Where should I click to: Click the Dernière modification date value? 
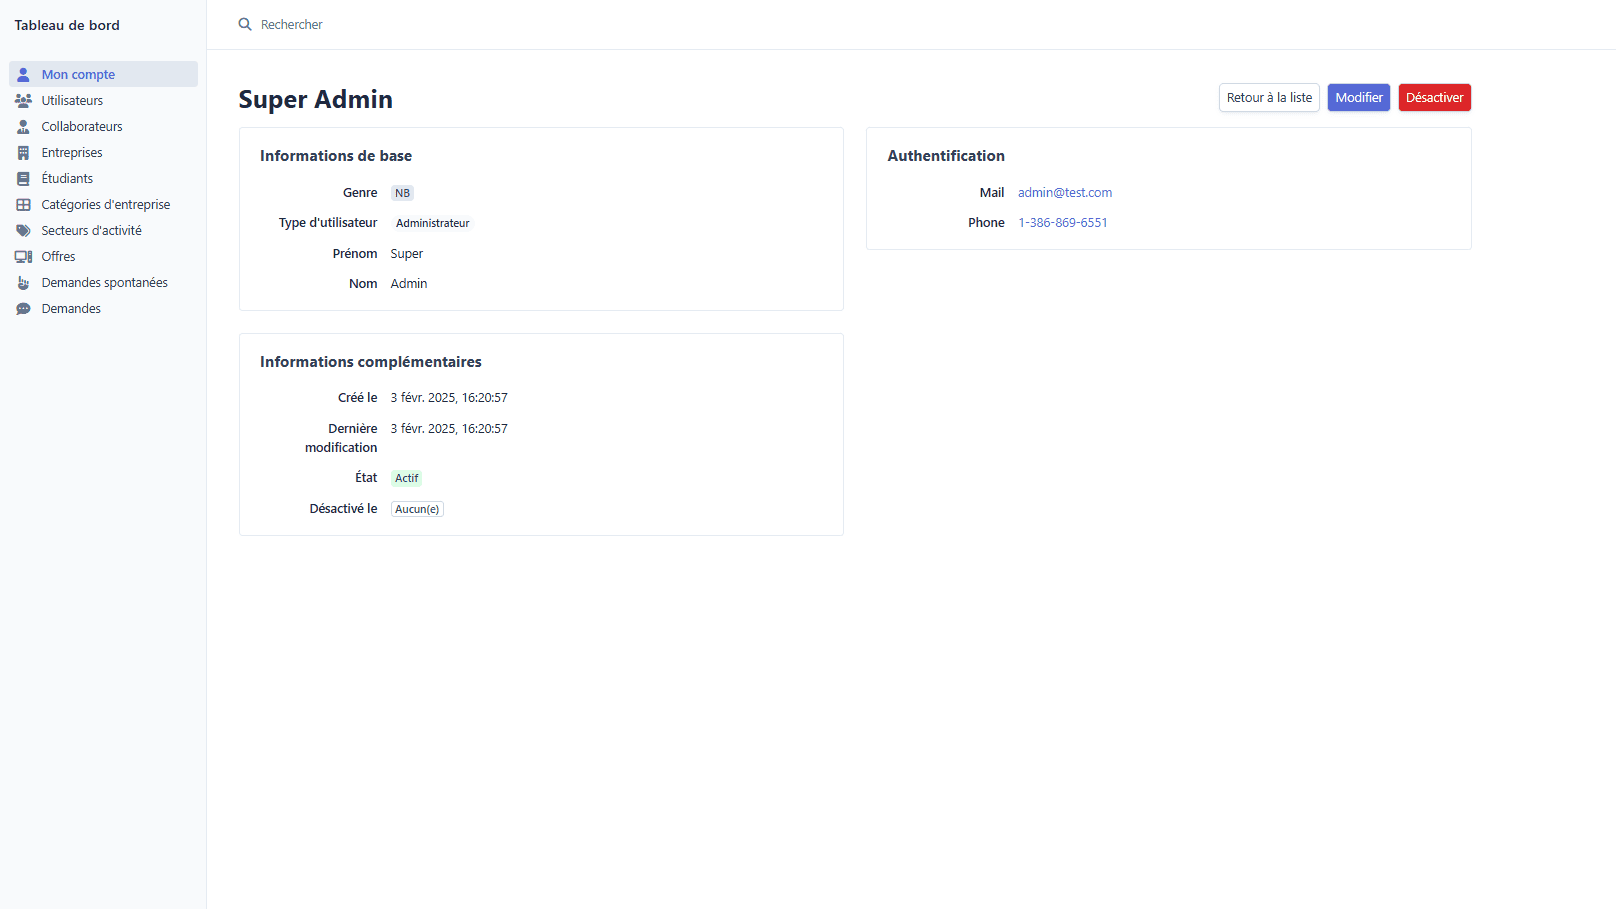[x=449, y=428]
